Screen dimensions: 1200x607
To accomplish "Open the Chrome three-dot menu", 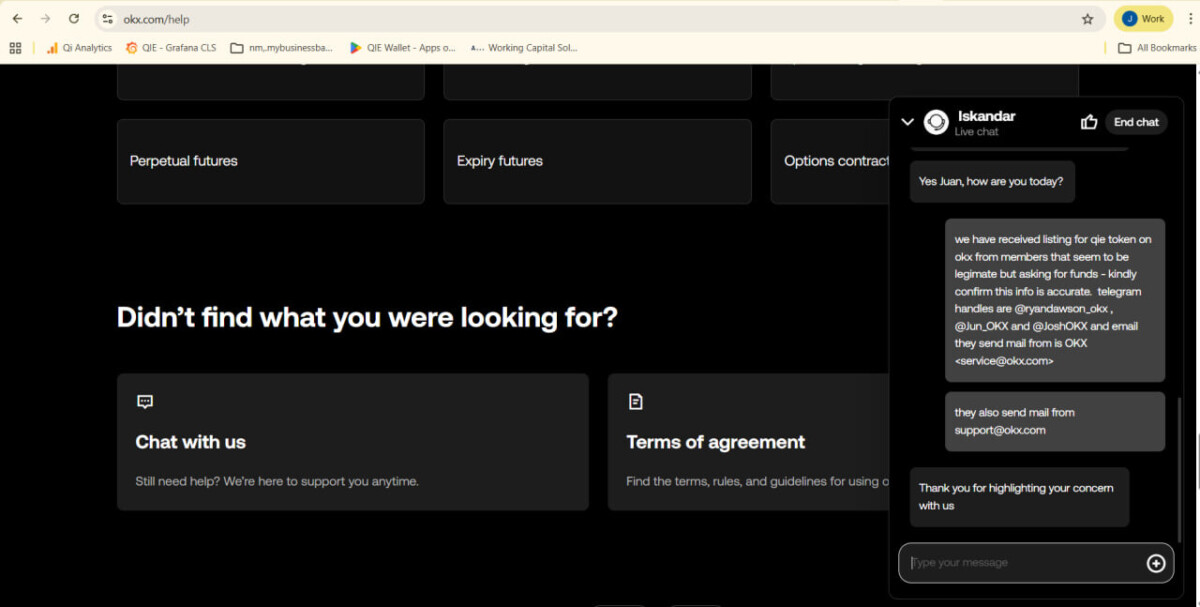I will [1190, 19].
